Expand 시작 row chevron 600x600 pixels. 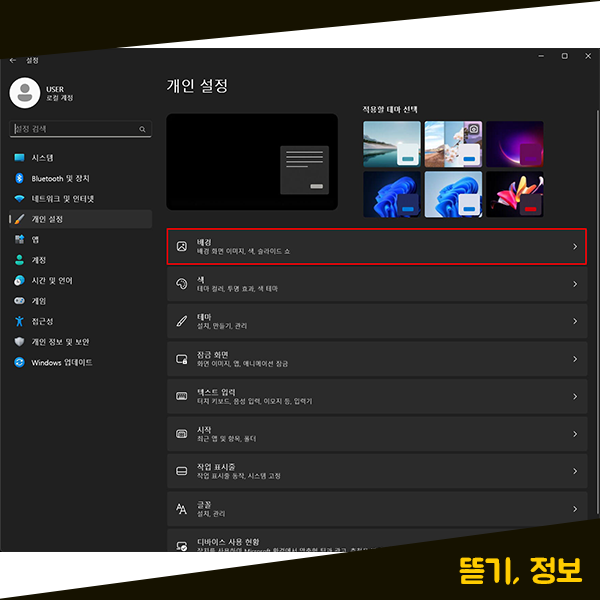[575, 434]
